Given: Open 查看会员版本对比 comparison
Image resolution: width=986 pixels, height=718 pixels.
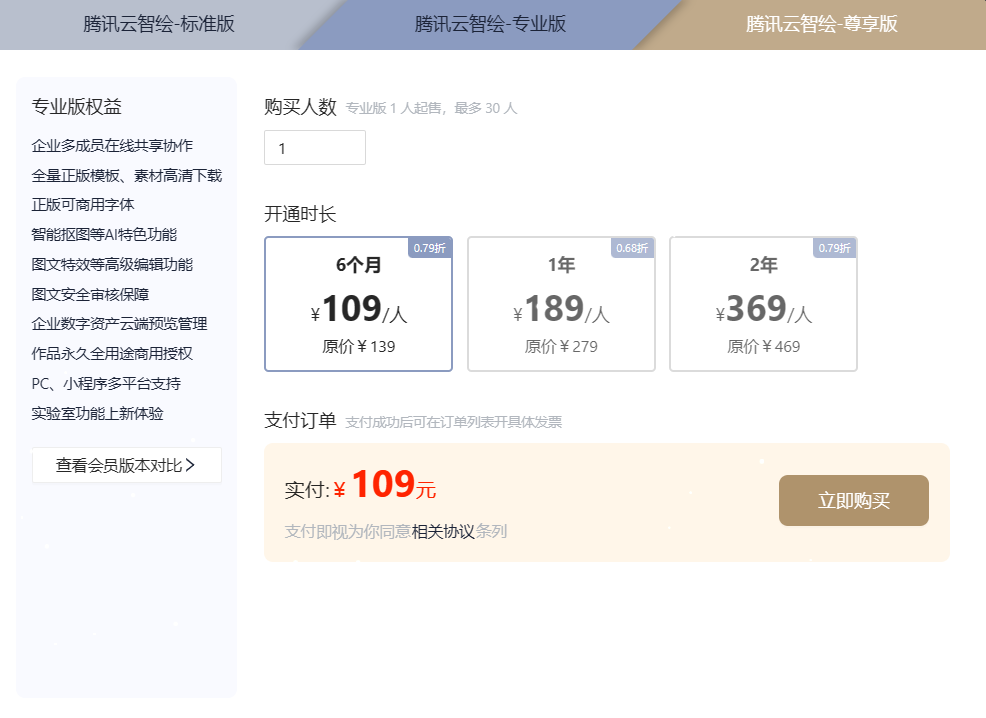Looking at the screenshot, I should 126,465.
